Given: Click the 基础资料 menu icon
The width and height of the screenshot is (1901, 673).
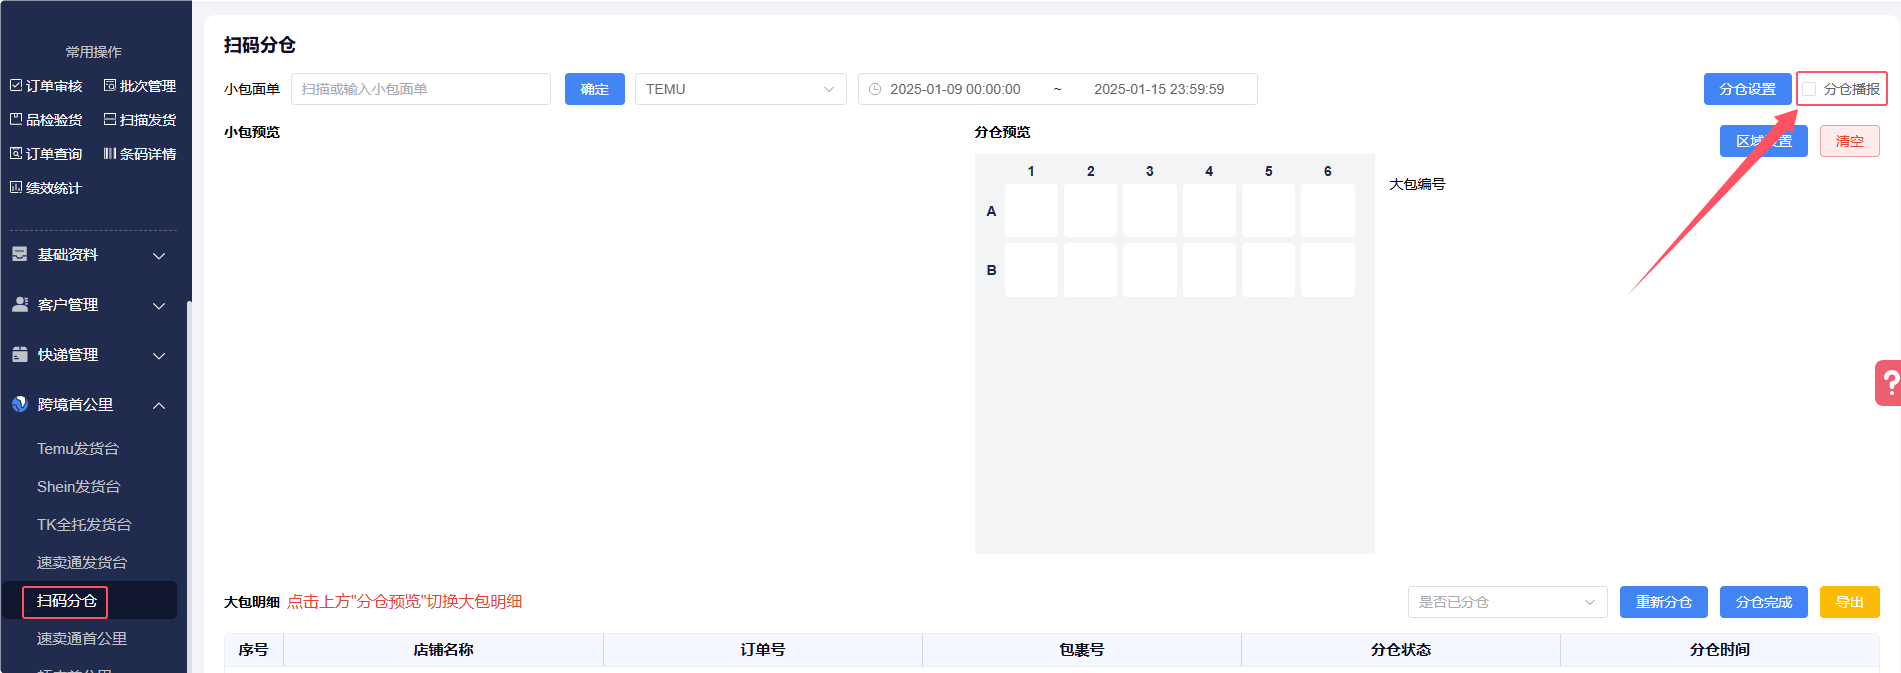Looking at the screenshot, I should [20, 254].
